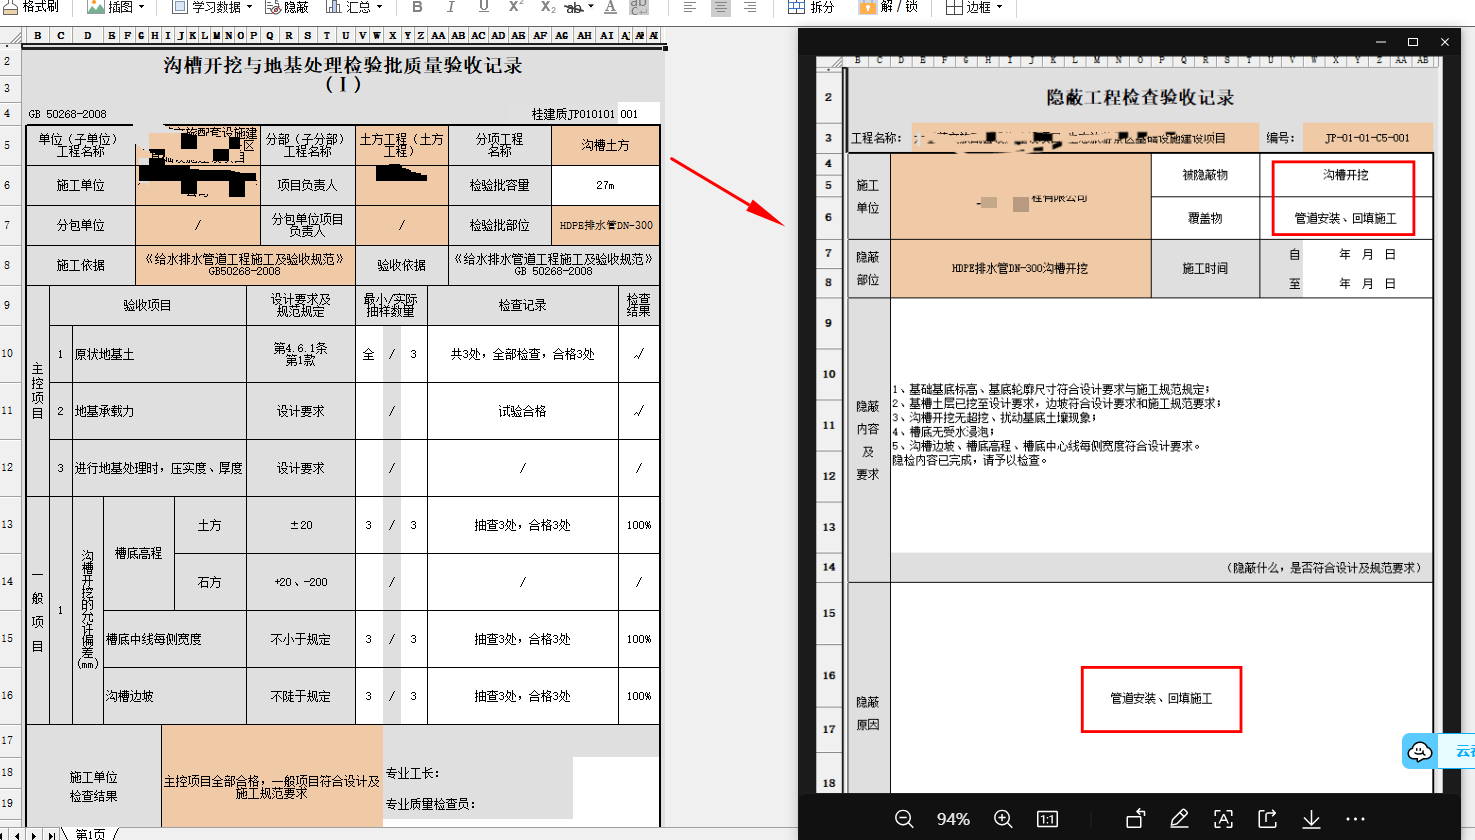Toggle italic text formatting
Image resolution: width=1475 pixels, height=840 pixels.
tap(450, 7)
